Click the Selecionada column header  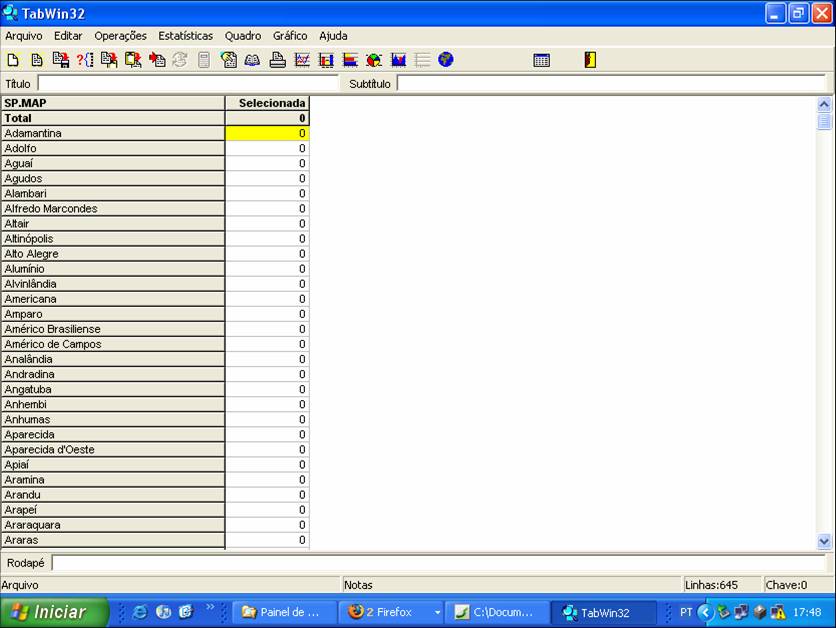[268, 103]
